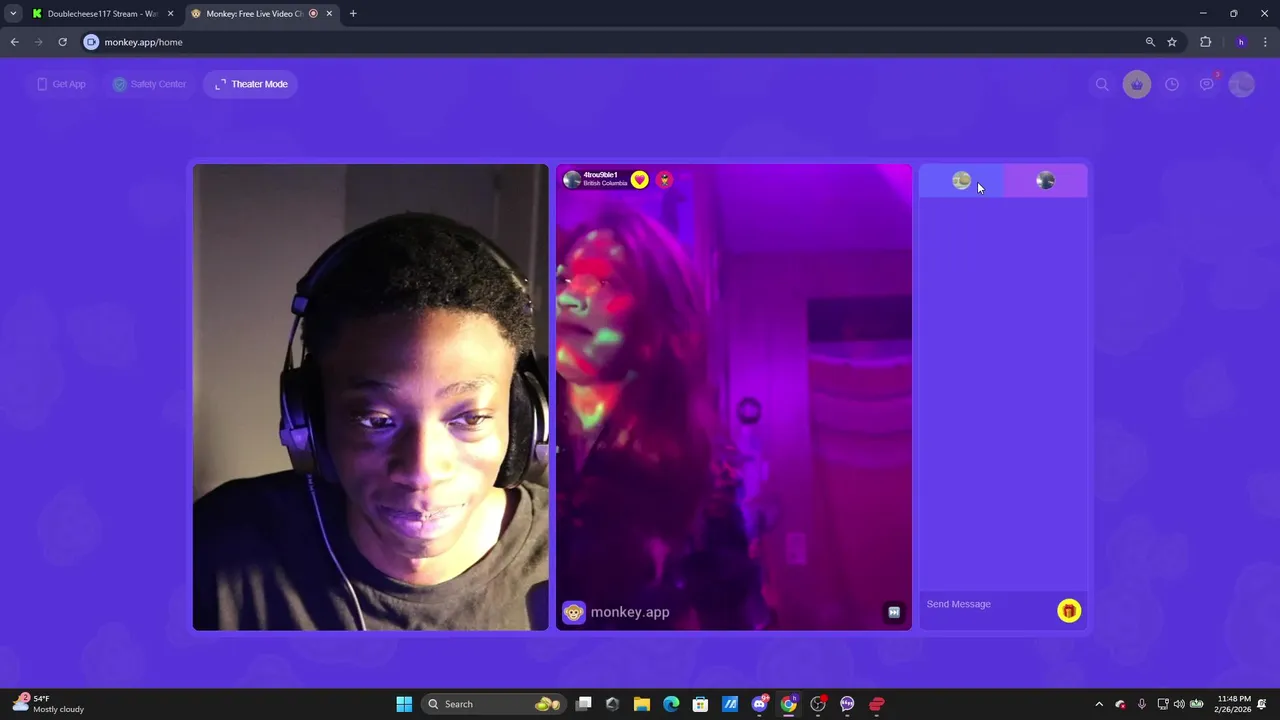Open the tab search dropdown arrow
Viewport: 1280px width, 720px height.
[x=13, y=14]
